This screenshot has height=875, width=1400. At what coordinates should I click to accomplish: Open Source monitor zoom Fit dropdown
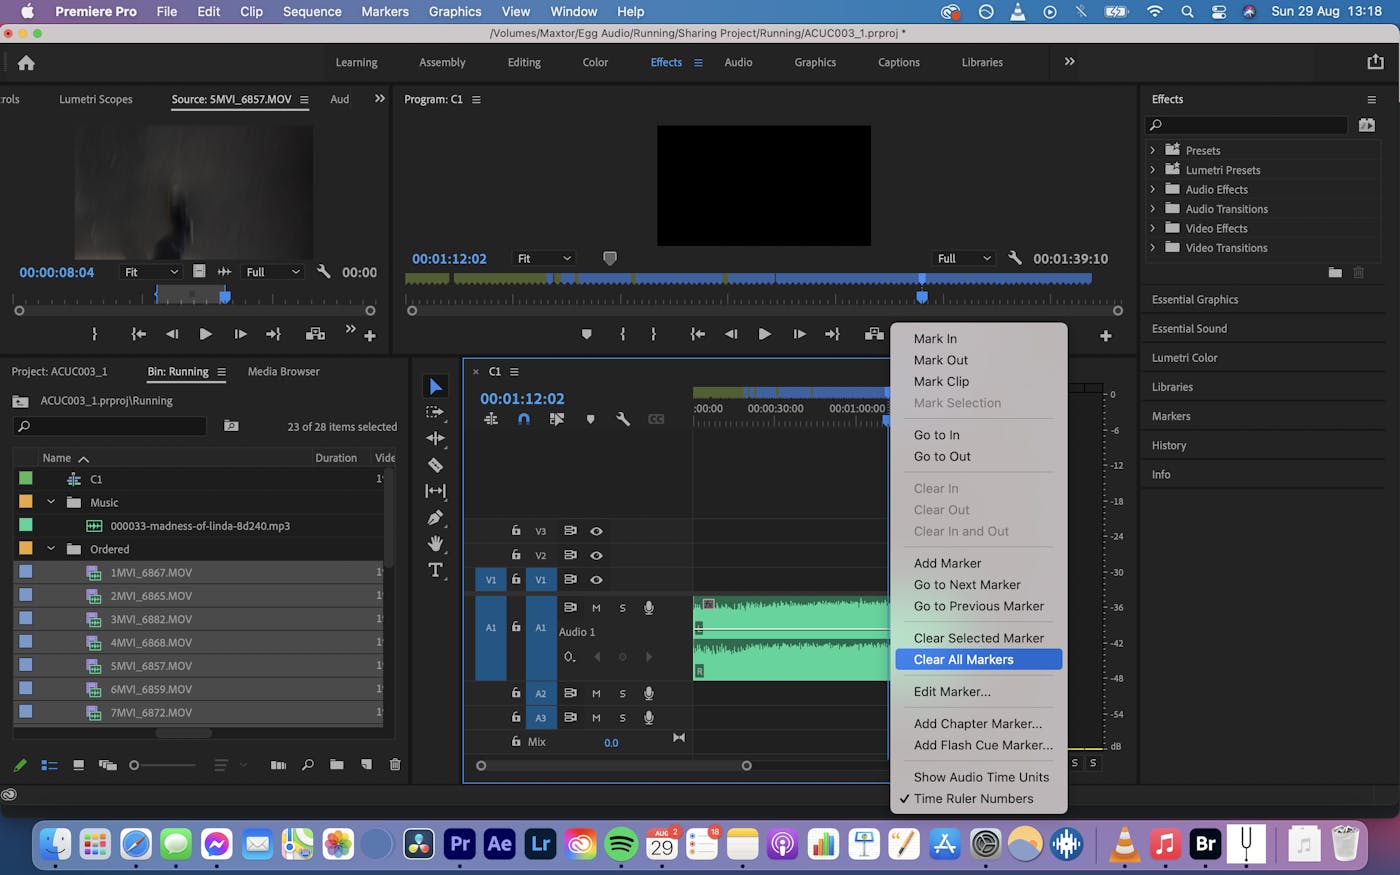click(x=151, y=272)
